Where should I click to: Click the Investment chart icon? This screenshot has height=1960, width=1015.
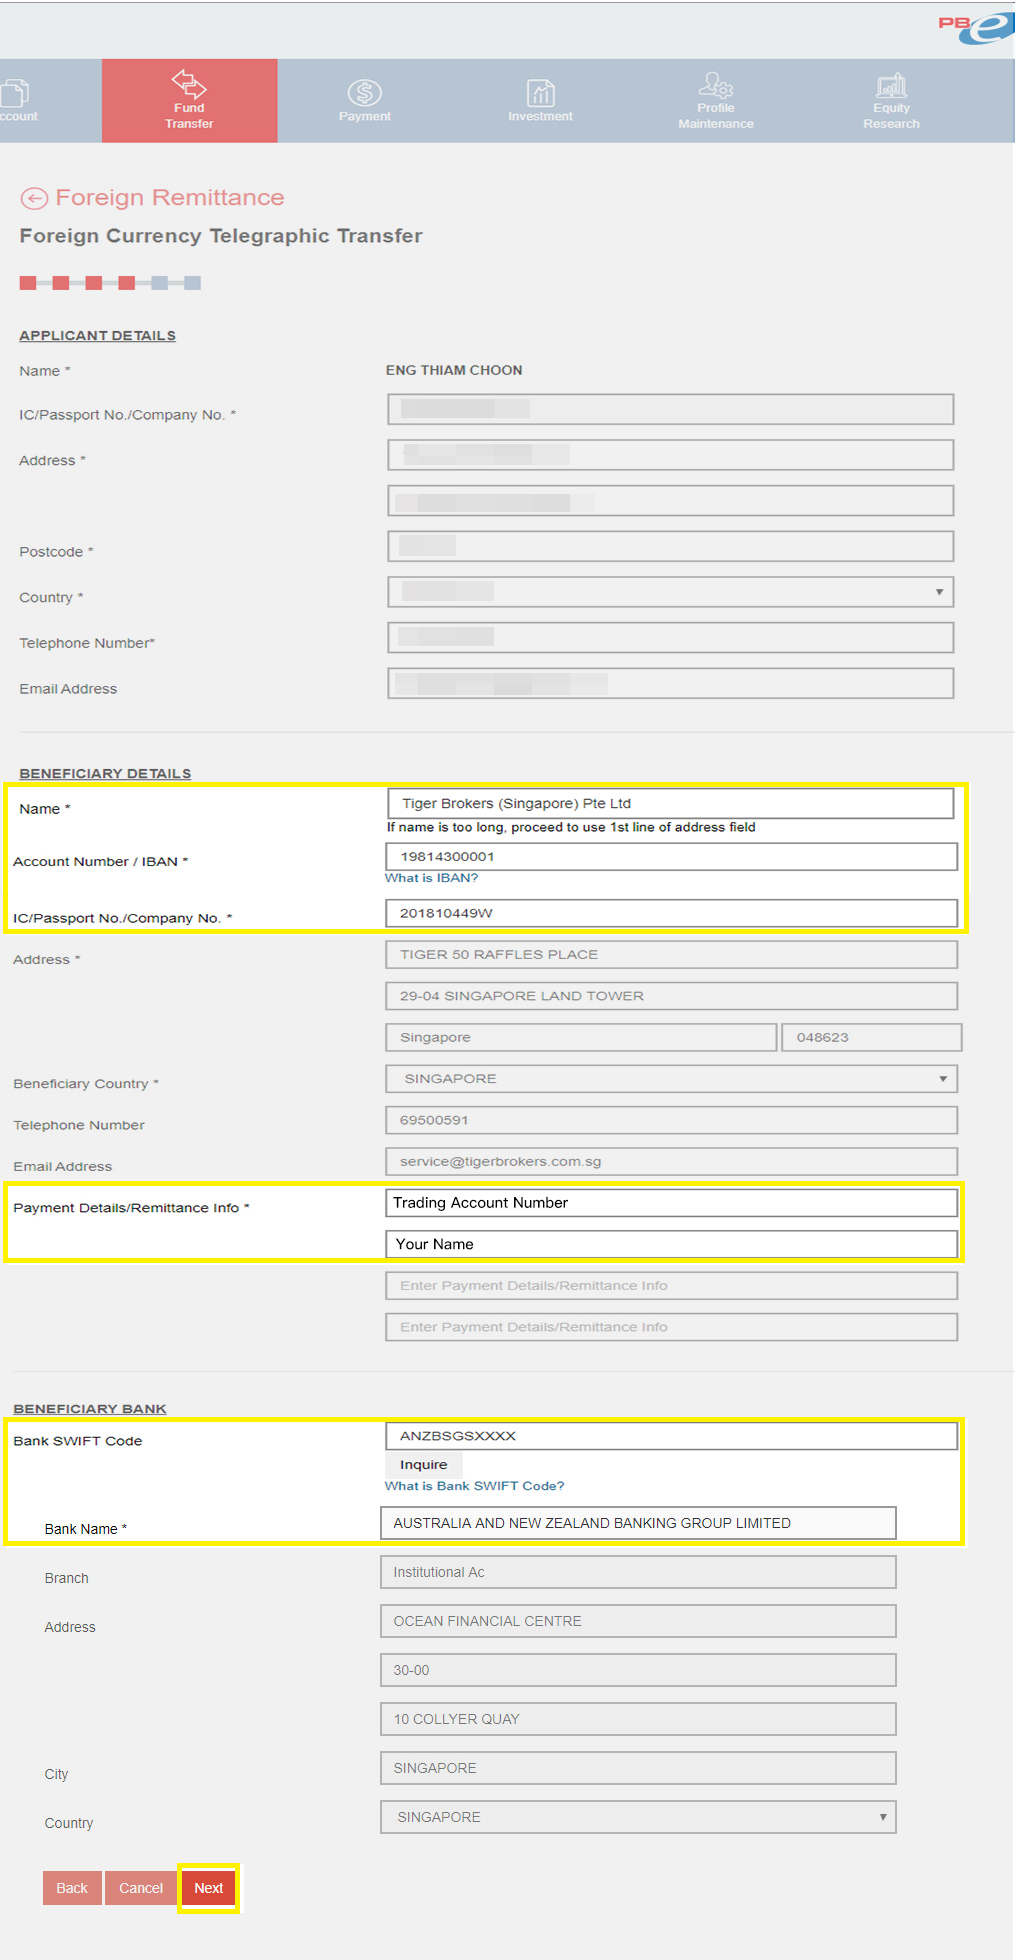point(541,93)
